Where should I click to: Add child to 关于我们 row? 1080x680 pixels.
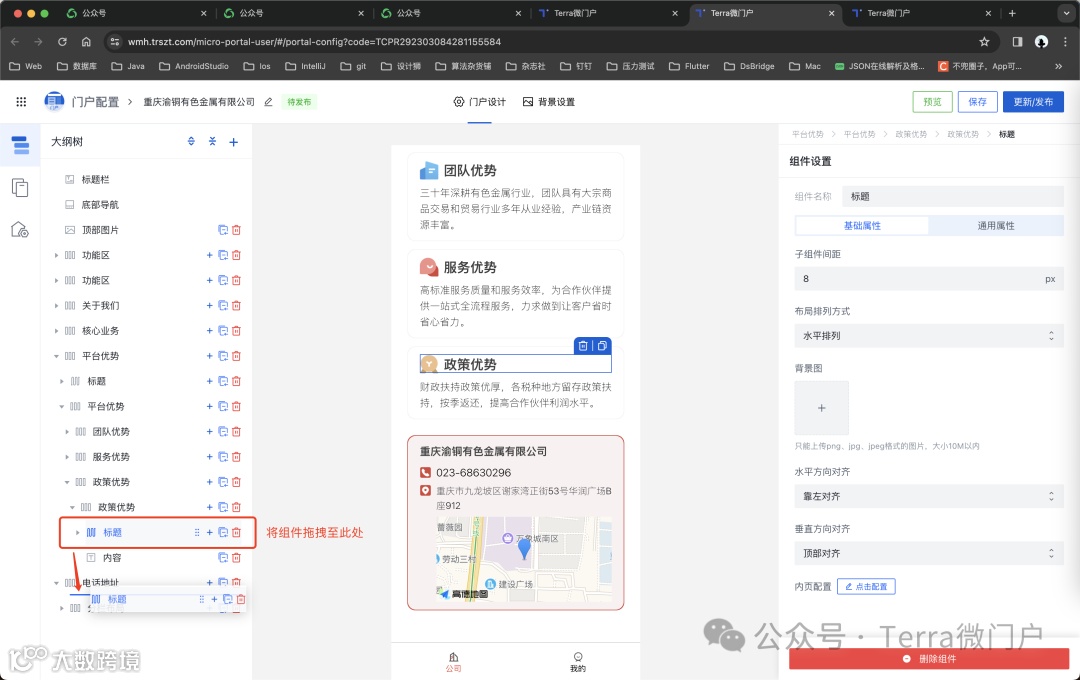tap(209, 306)
